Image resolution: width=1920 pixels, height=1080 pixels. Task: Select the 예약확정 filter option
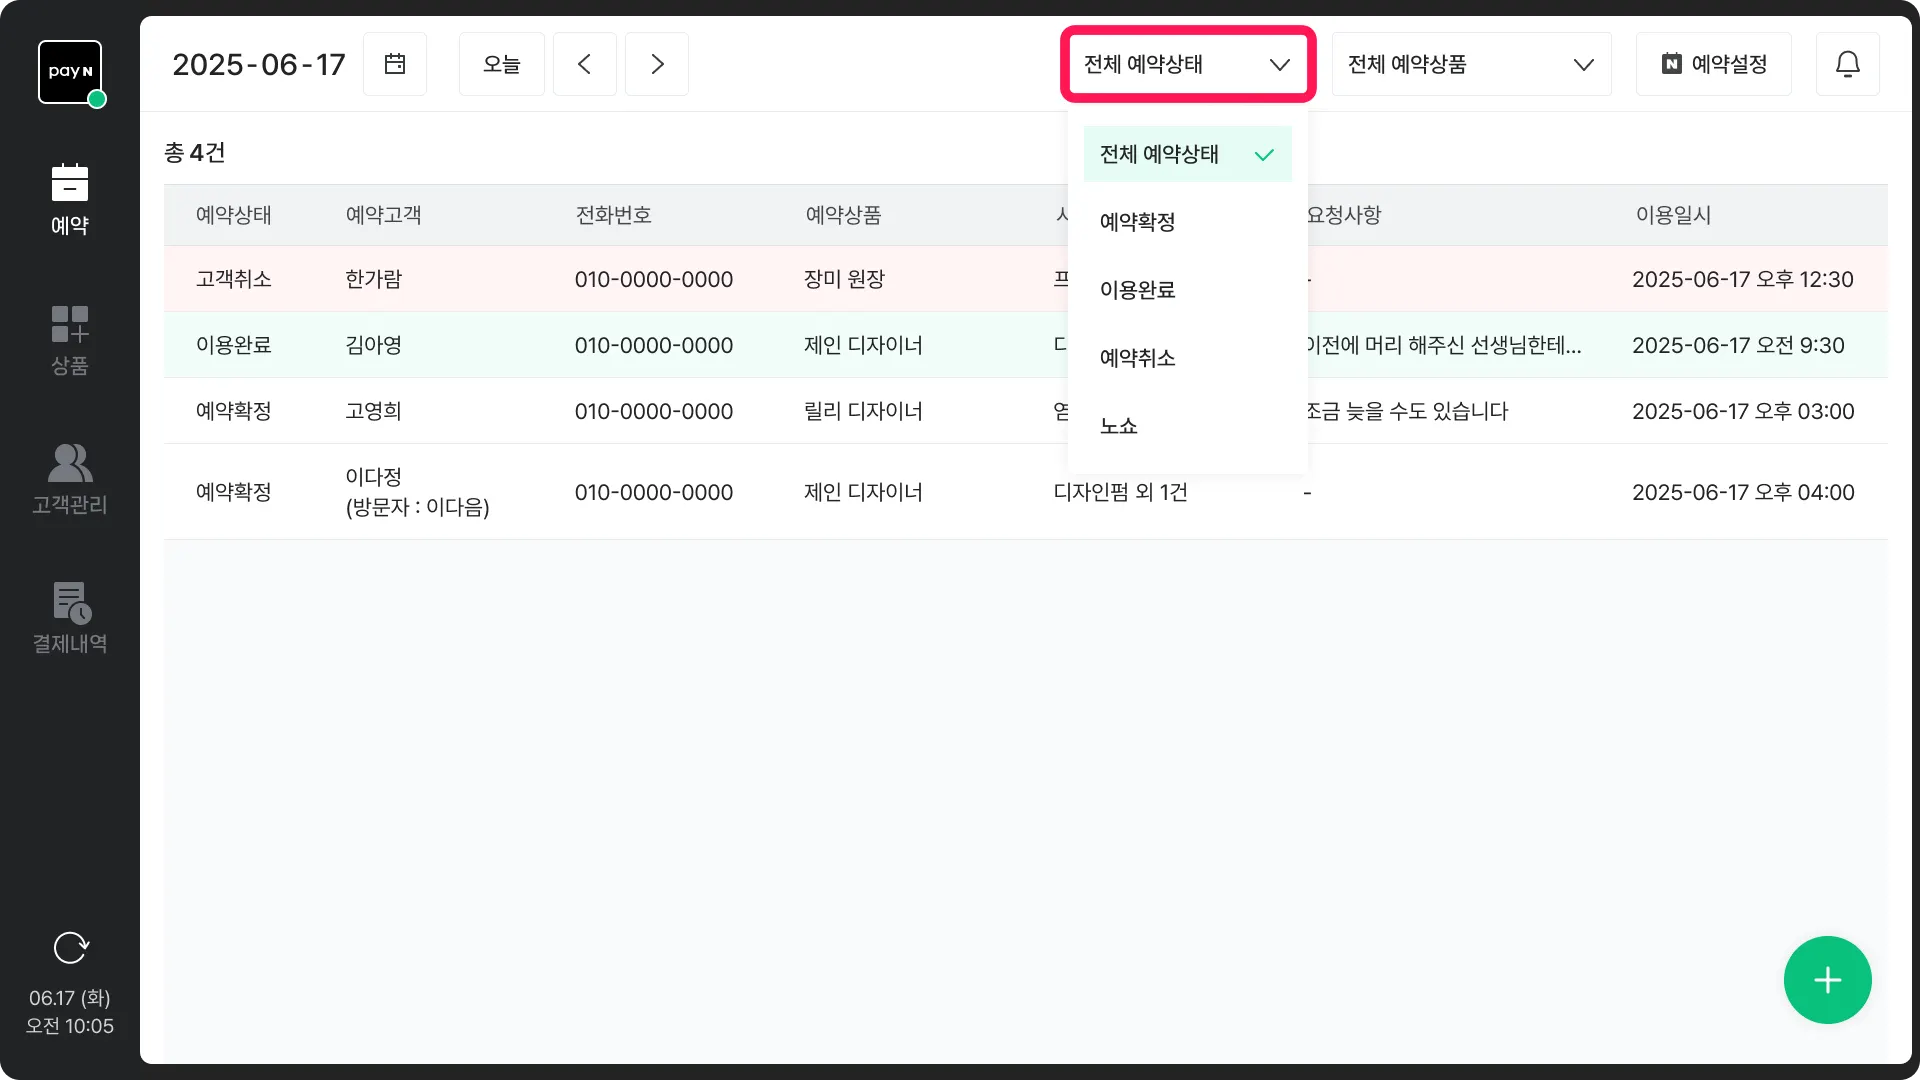[x=1138, y=222]
